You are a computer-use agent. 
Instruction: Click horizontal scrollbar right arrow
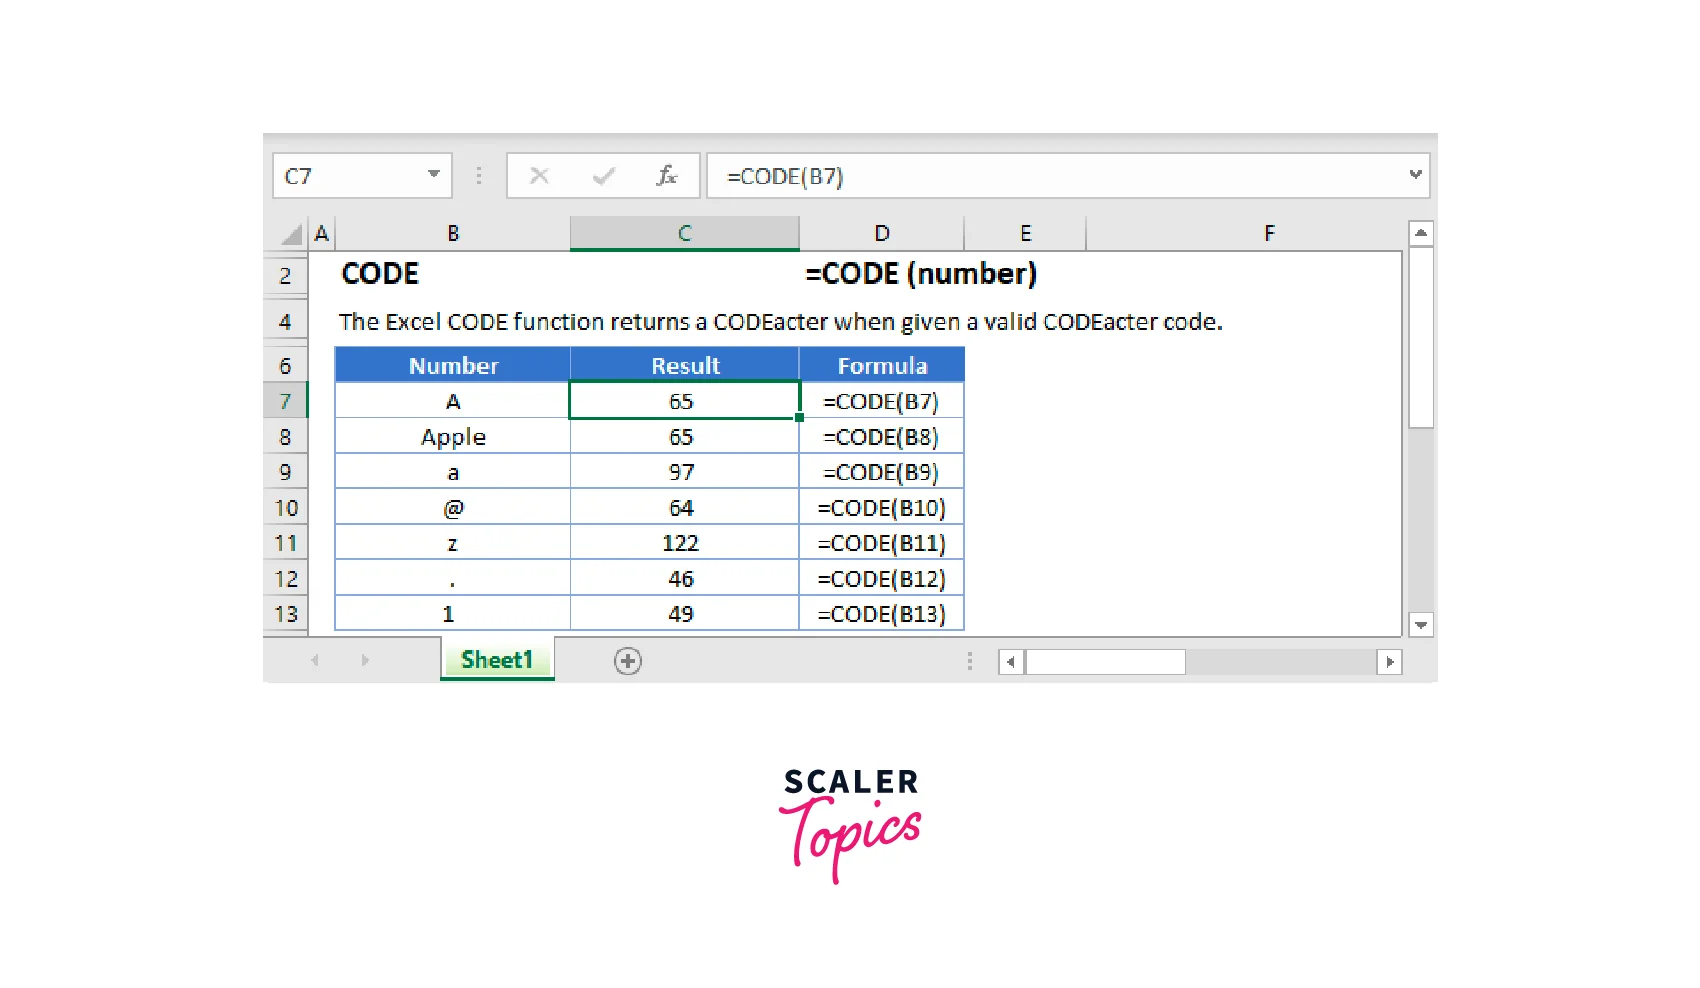(x=1389, y=662)
